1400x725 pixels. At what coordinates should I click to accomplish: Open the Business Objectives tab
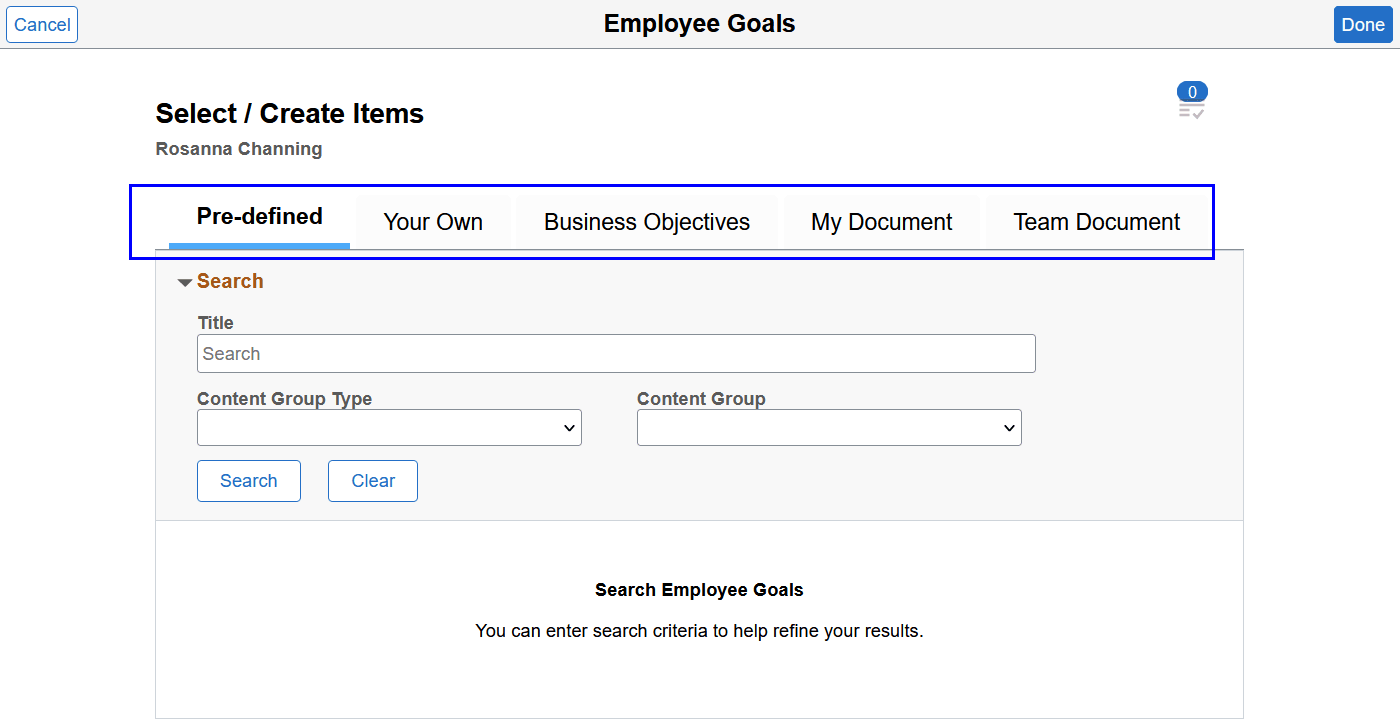pos(646,221)
